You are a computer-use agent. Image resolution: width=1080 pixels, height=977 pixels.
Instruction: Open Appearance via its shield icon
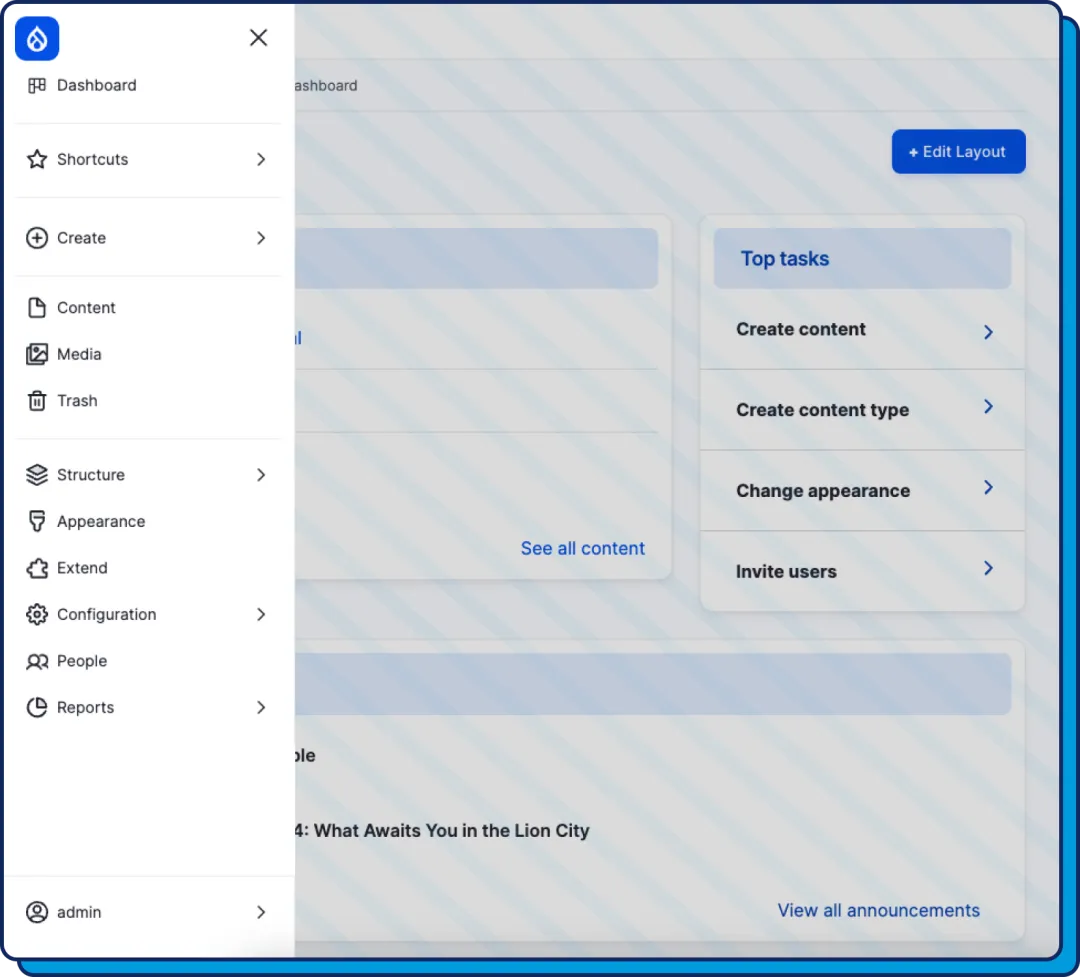coord(37,521)
